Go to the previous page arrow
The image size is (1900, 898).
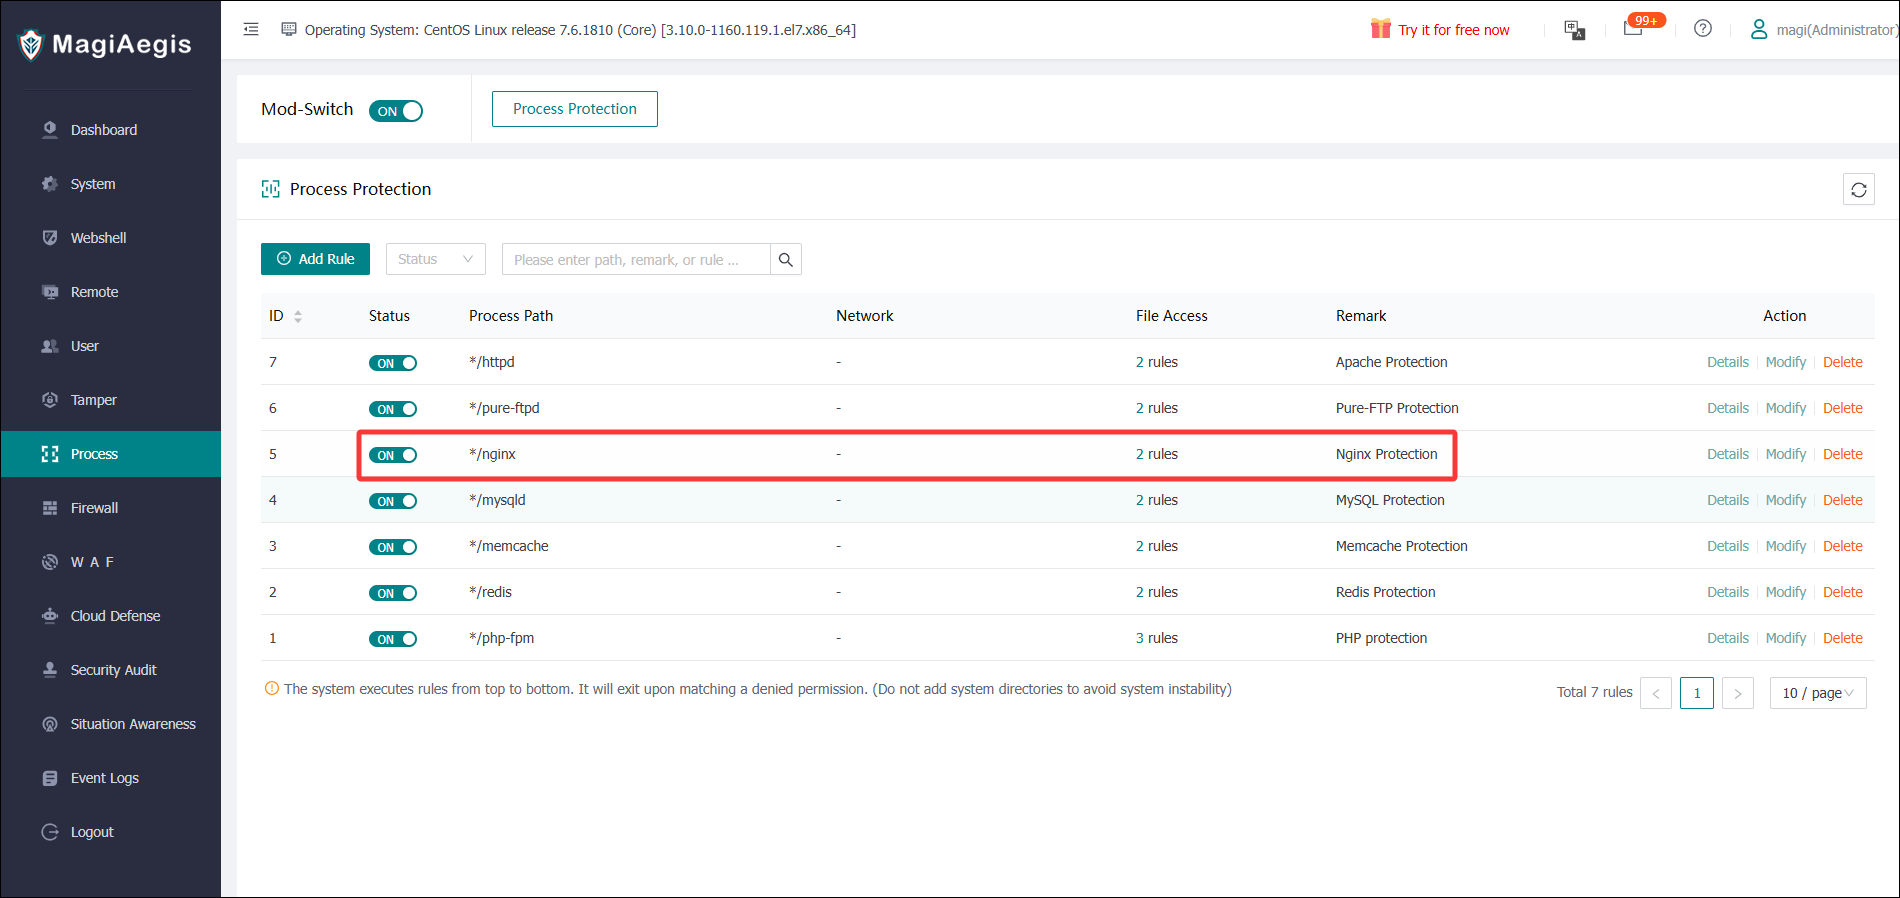(x=1656, y=693)
